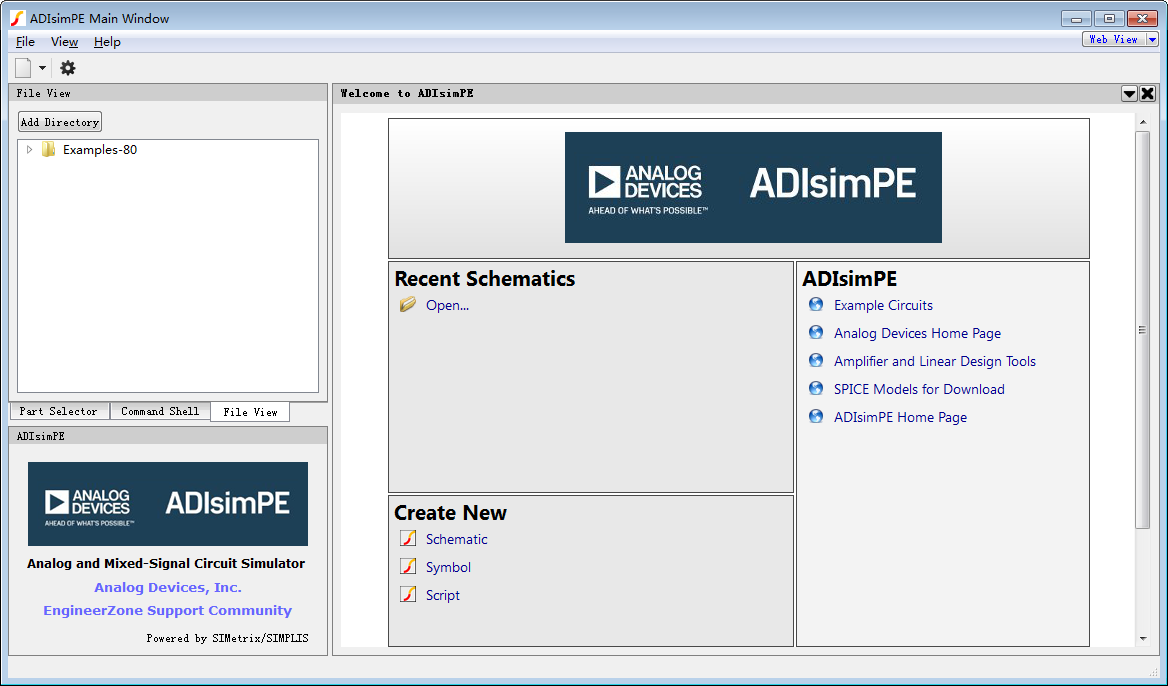This screenshot has height=686, width=1168.
Task: Open the Analog Devices Home Page link
Action: (918, 334)
